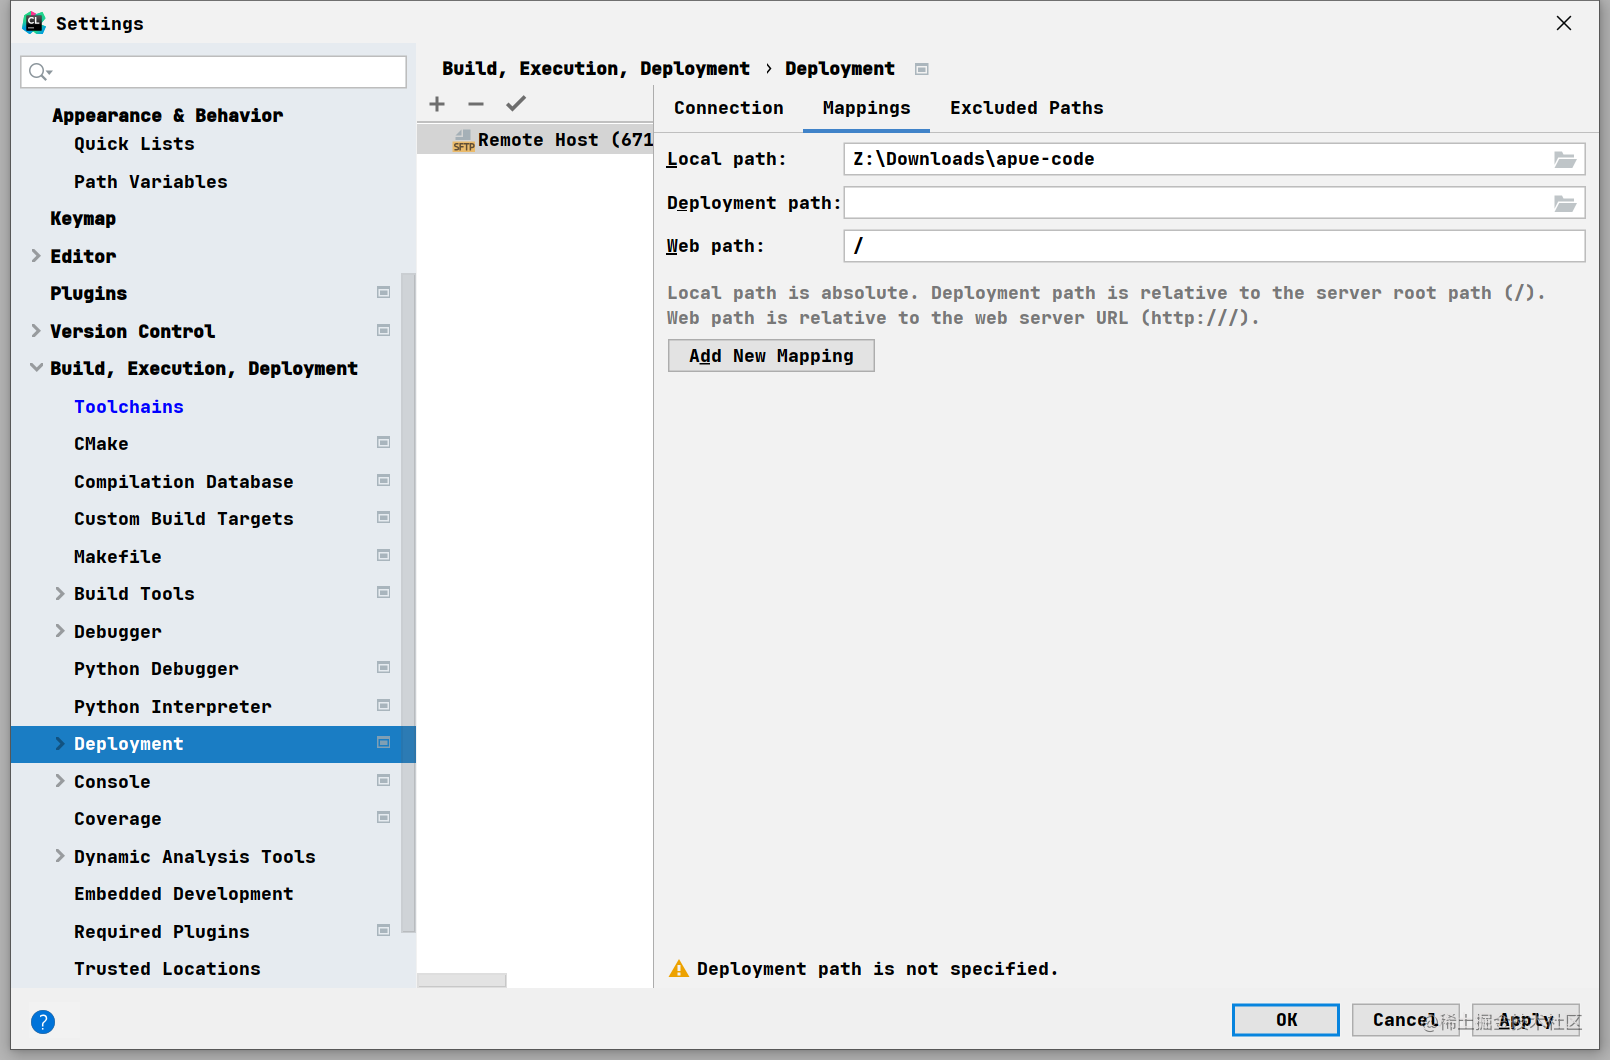Click the server list horizontal scrollbar
Screen dimensions: 1610x1060
[462, 980]
